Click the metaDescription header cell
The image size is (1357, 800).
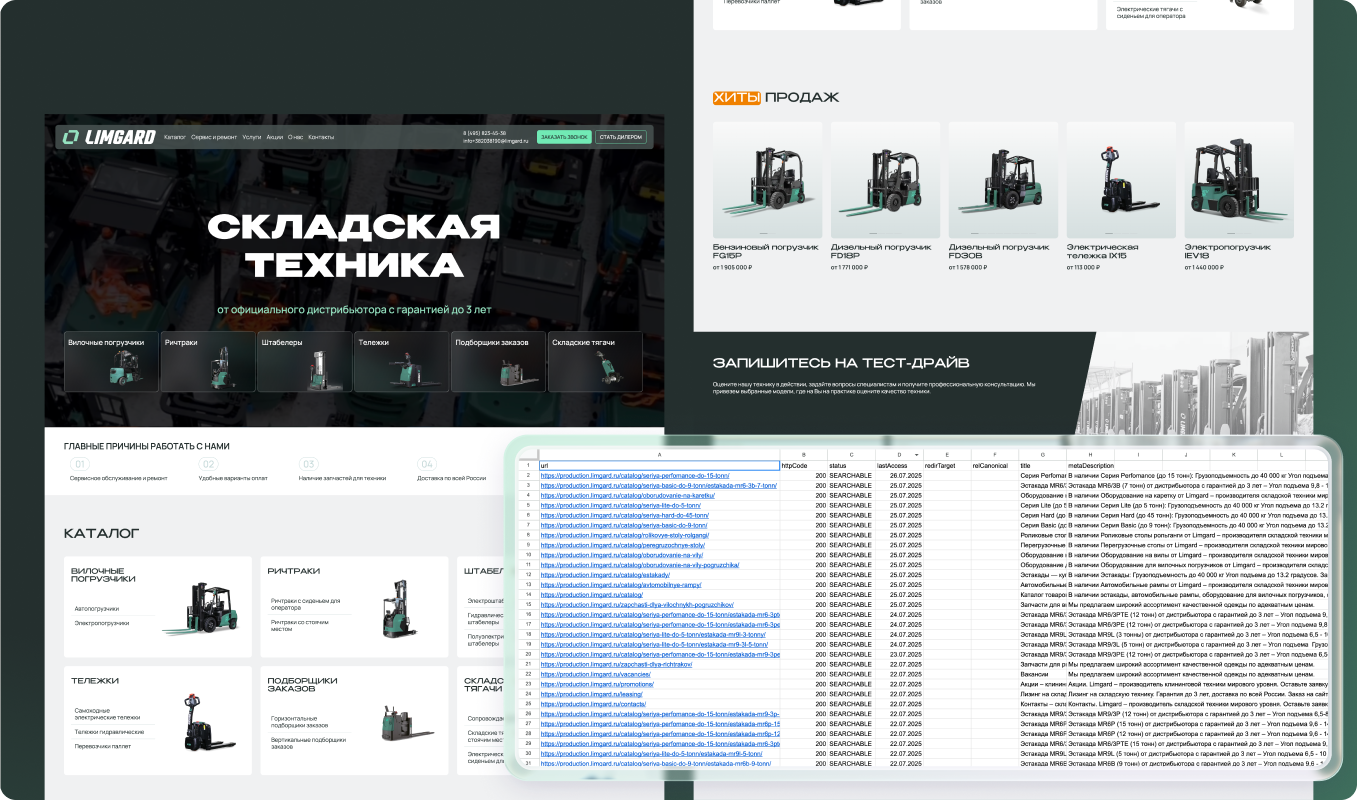[1090, 465]
